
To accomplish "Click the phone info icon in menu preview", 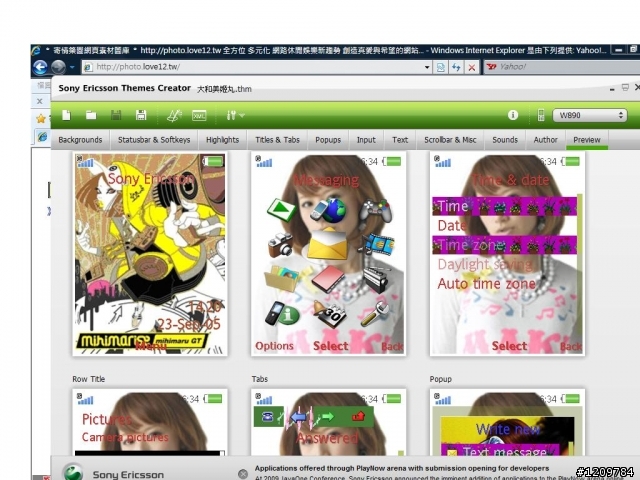I will coord(281,313).
